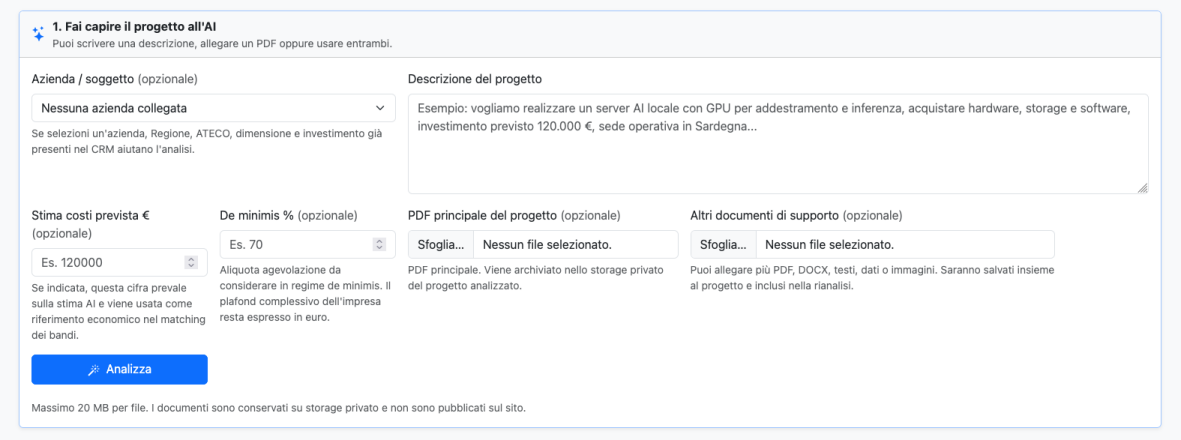The height and width of the screenshot is (440, 1181).
Task: Click inside the Stima costi prevista field
Action: [119, 262]
